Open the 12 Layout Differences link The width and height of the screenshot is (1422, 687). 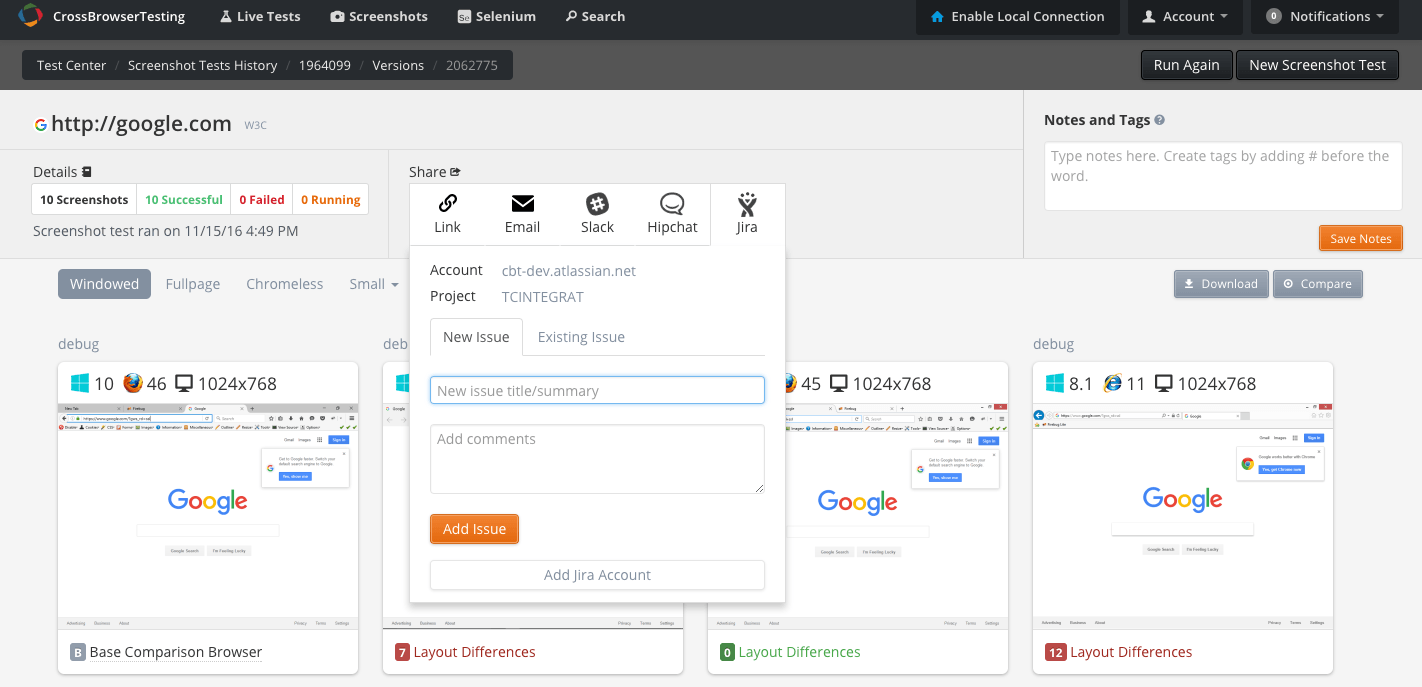click(1131, 652)
